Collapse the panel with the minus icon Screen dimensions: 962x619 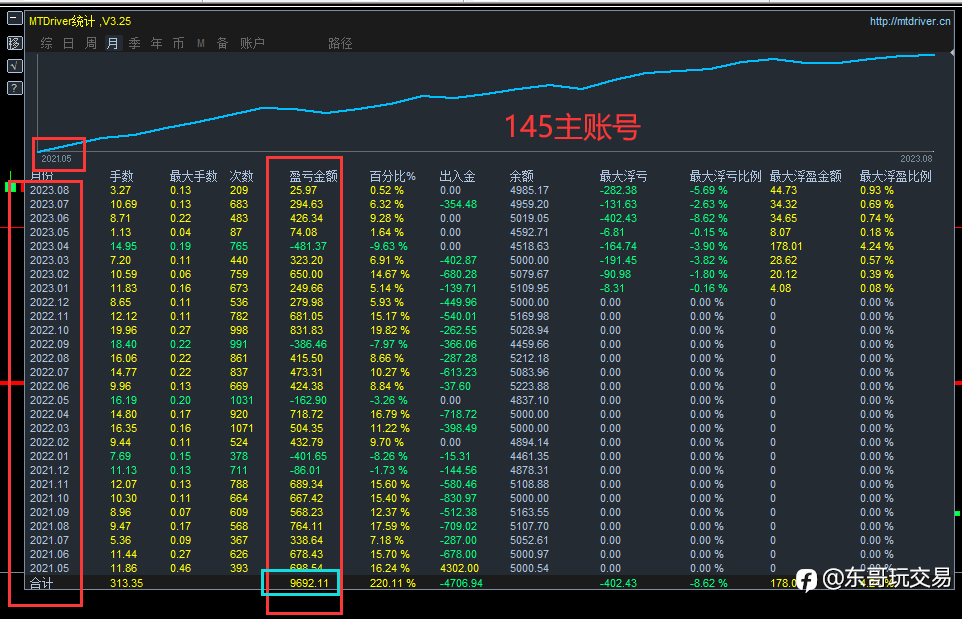point(15,20)
